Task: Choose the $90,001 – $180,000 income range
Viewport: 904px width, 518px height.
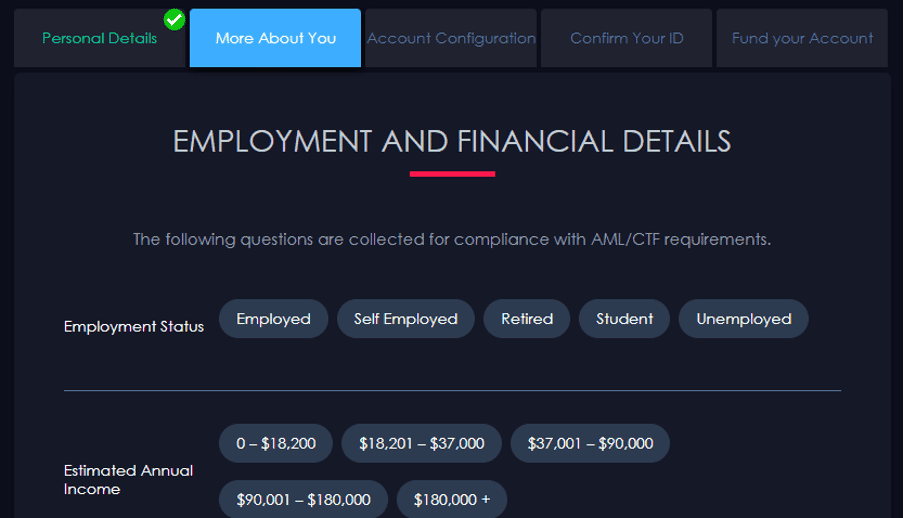Action: click(x=303, y=499)
